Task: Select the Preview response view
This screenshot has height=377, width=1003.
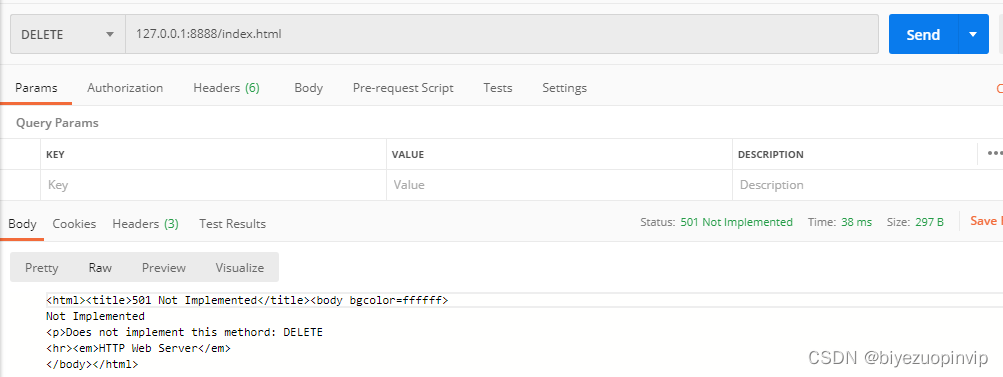Action: pos(164,268)
